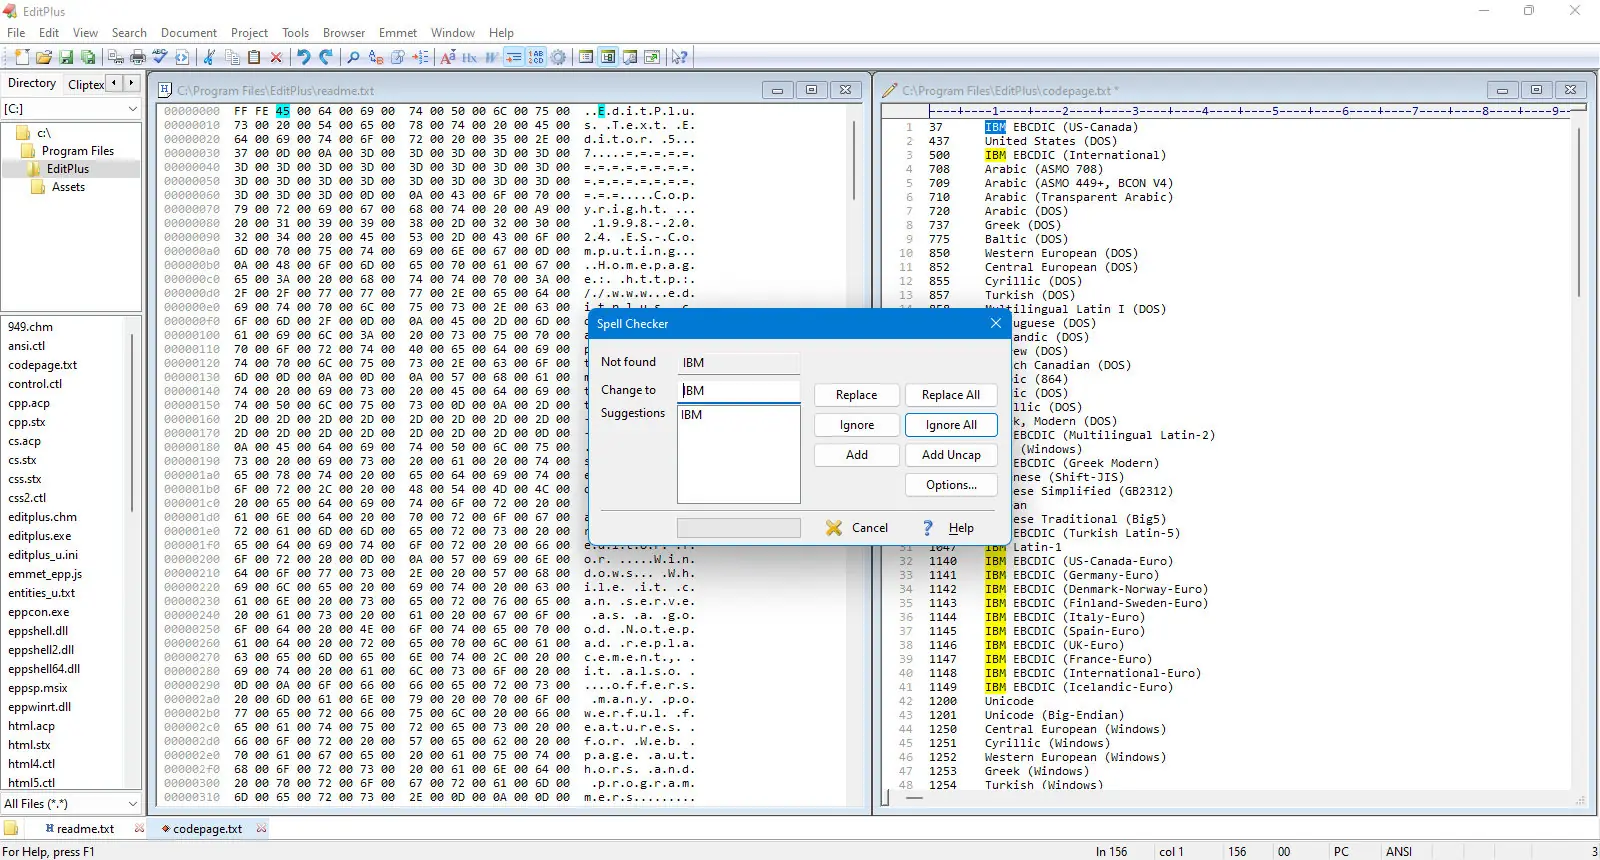Click the left tab-scroll arrow beside Cliptext
Screen dimensions: 1600x860
pos(114,83)
